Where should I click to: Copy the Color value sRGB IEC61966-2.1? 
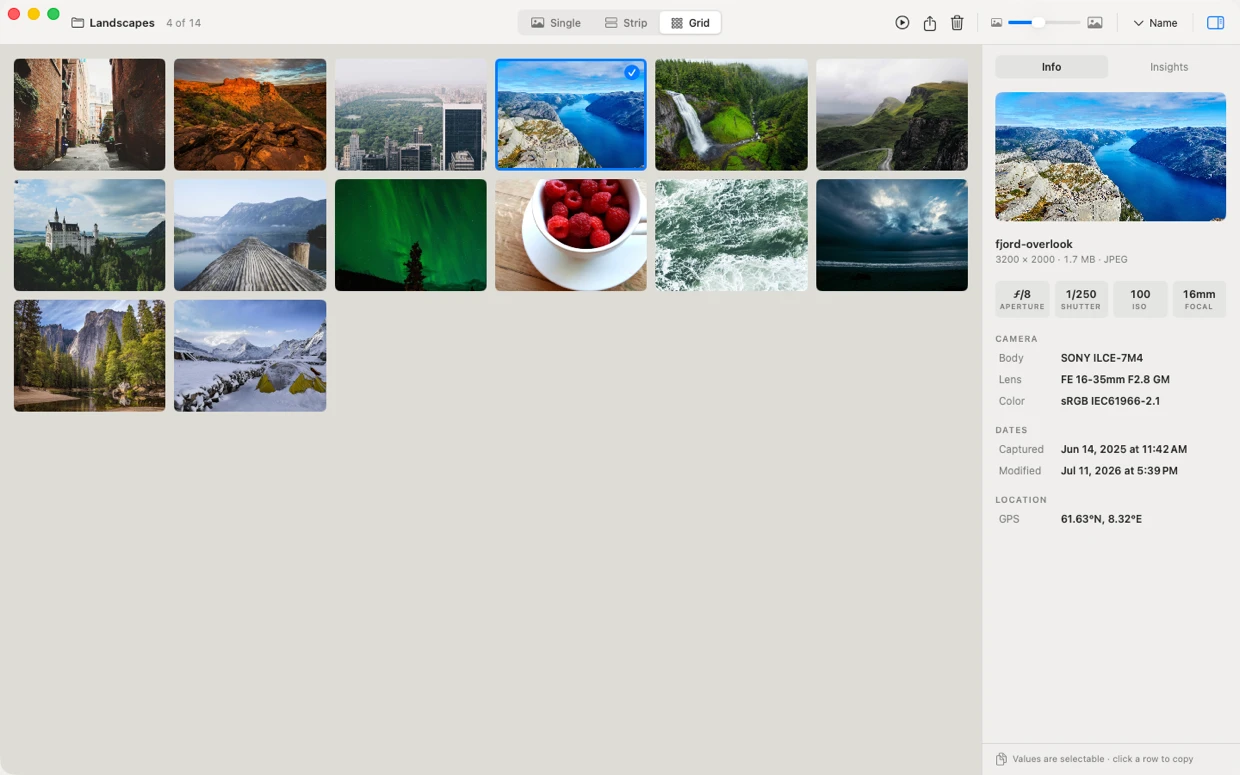click(x=1110, y=401)
